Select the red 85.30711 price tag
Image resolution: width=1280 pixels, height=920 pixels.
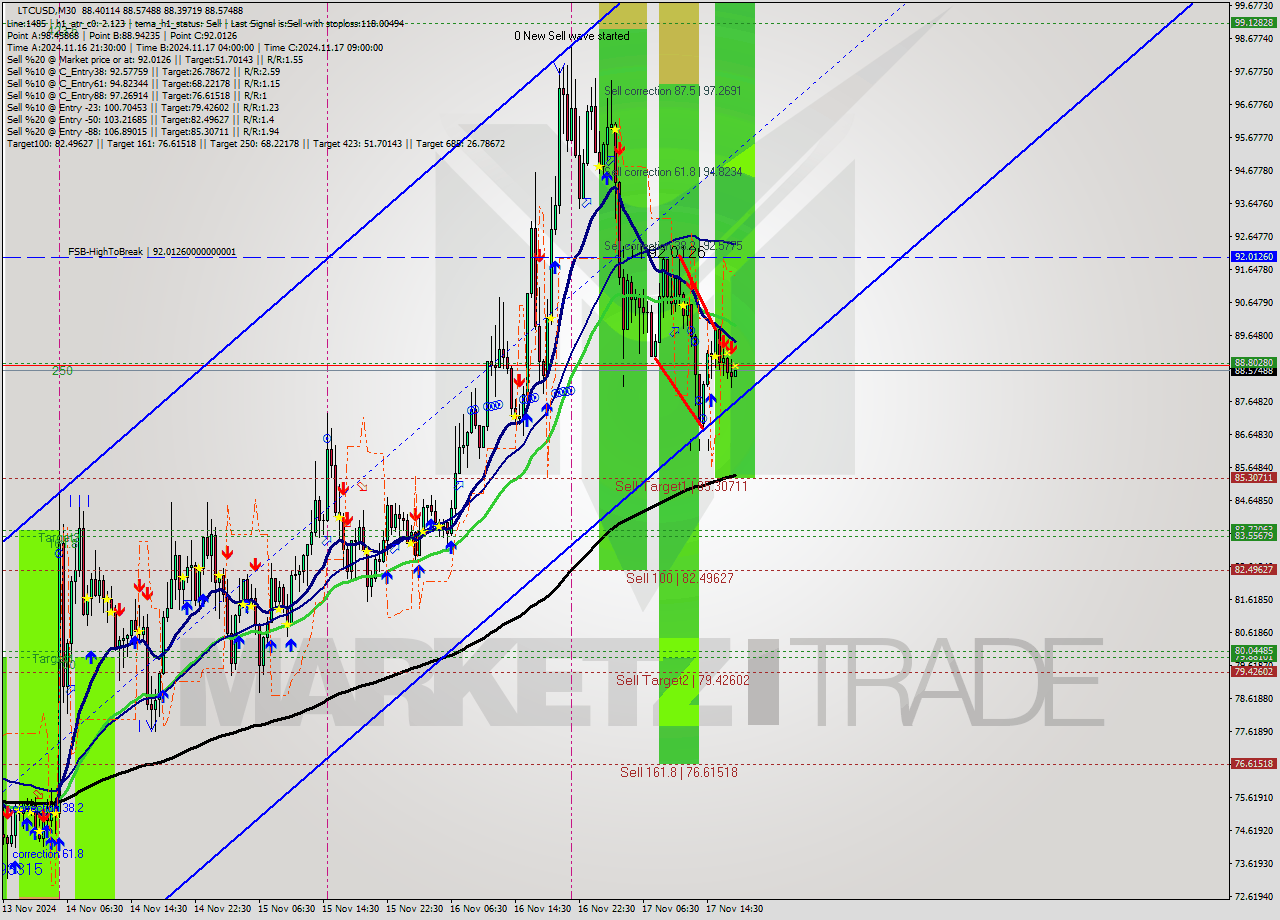tap(1253, 478)
